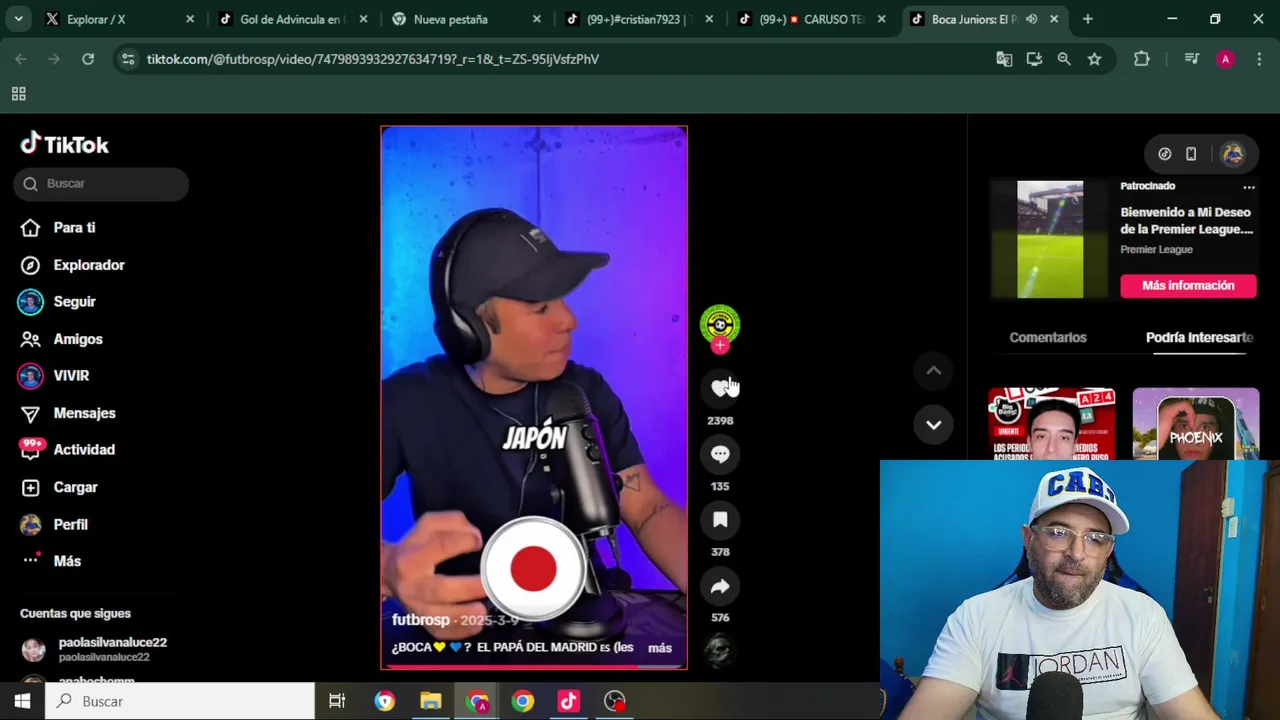Open media controls icon in toolbar
Screen dimensions: 1280x720
click(x=1191, y=59)
